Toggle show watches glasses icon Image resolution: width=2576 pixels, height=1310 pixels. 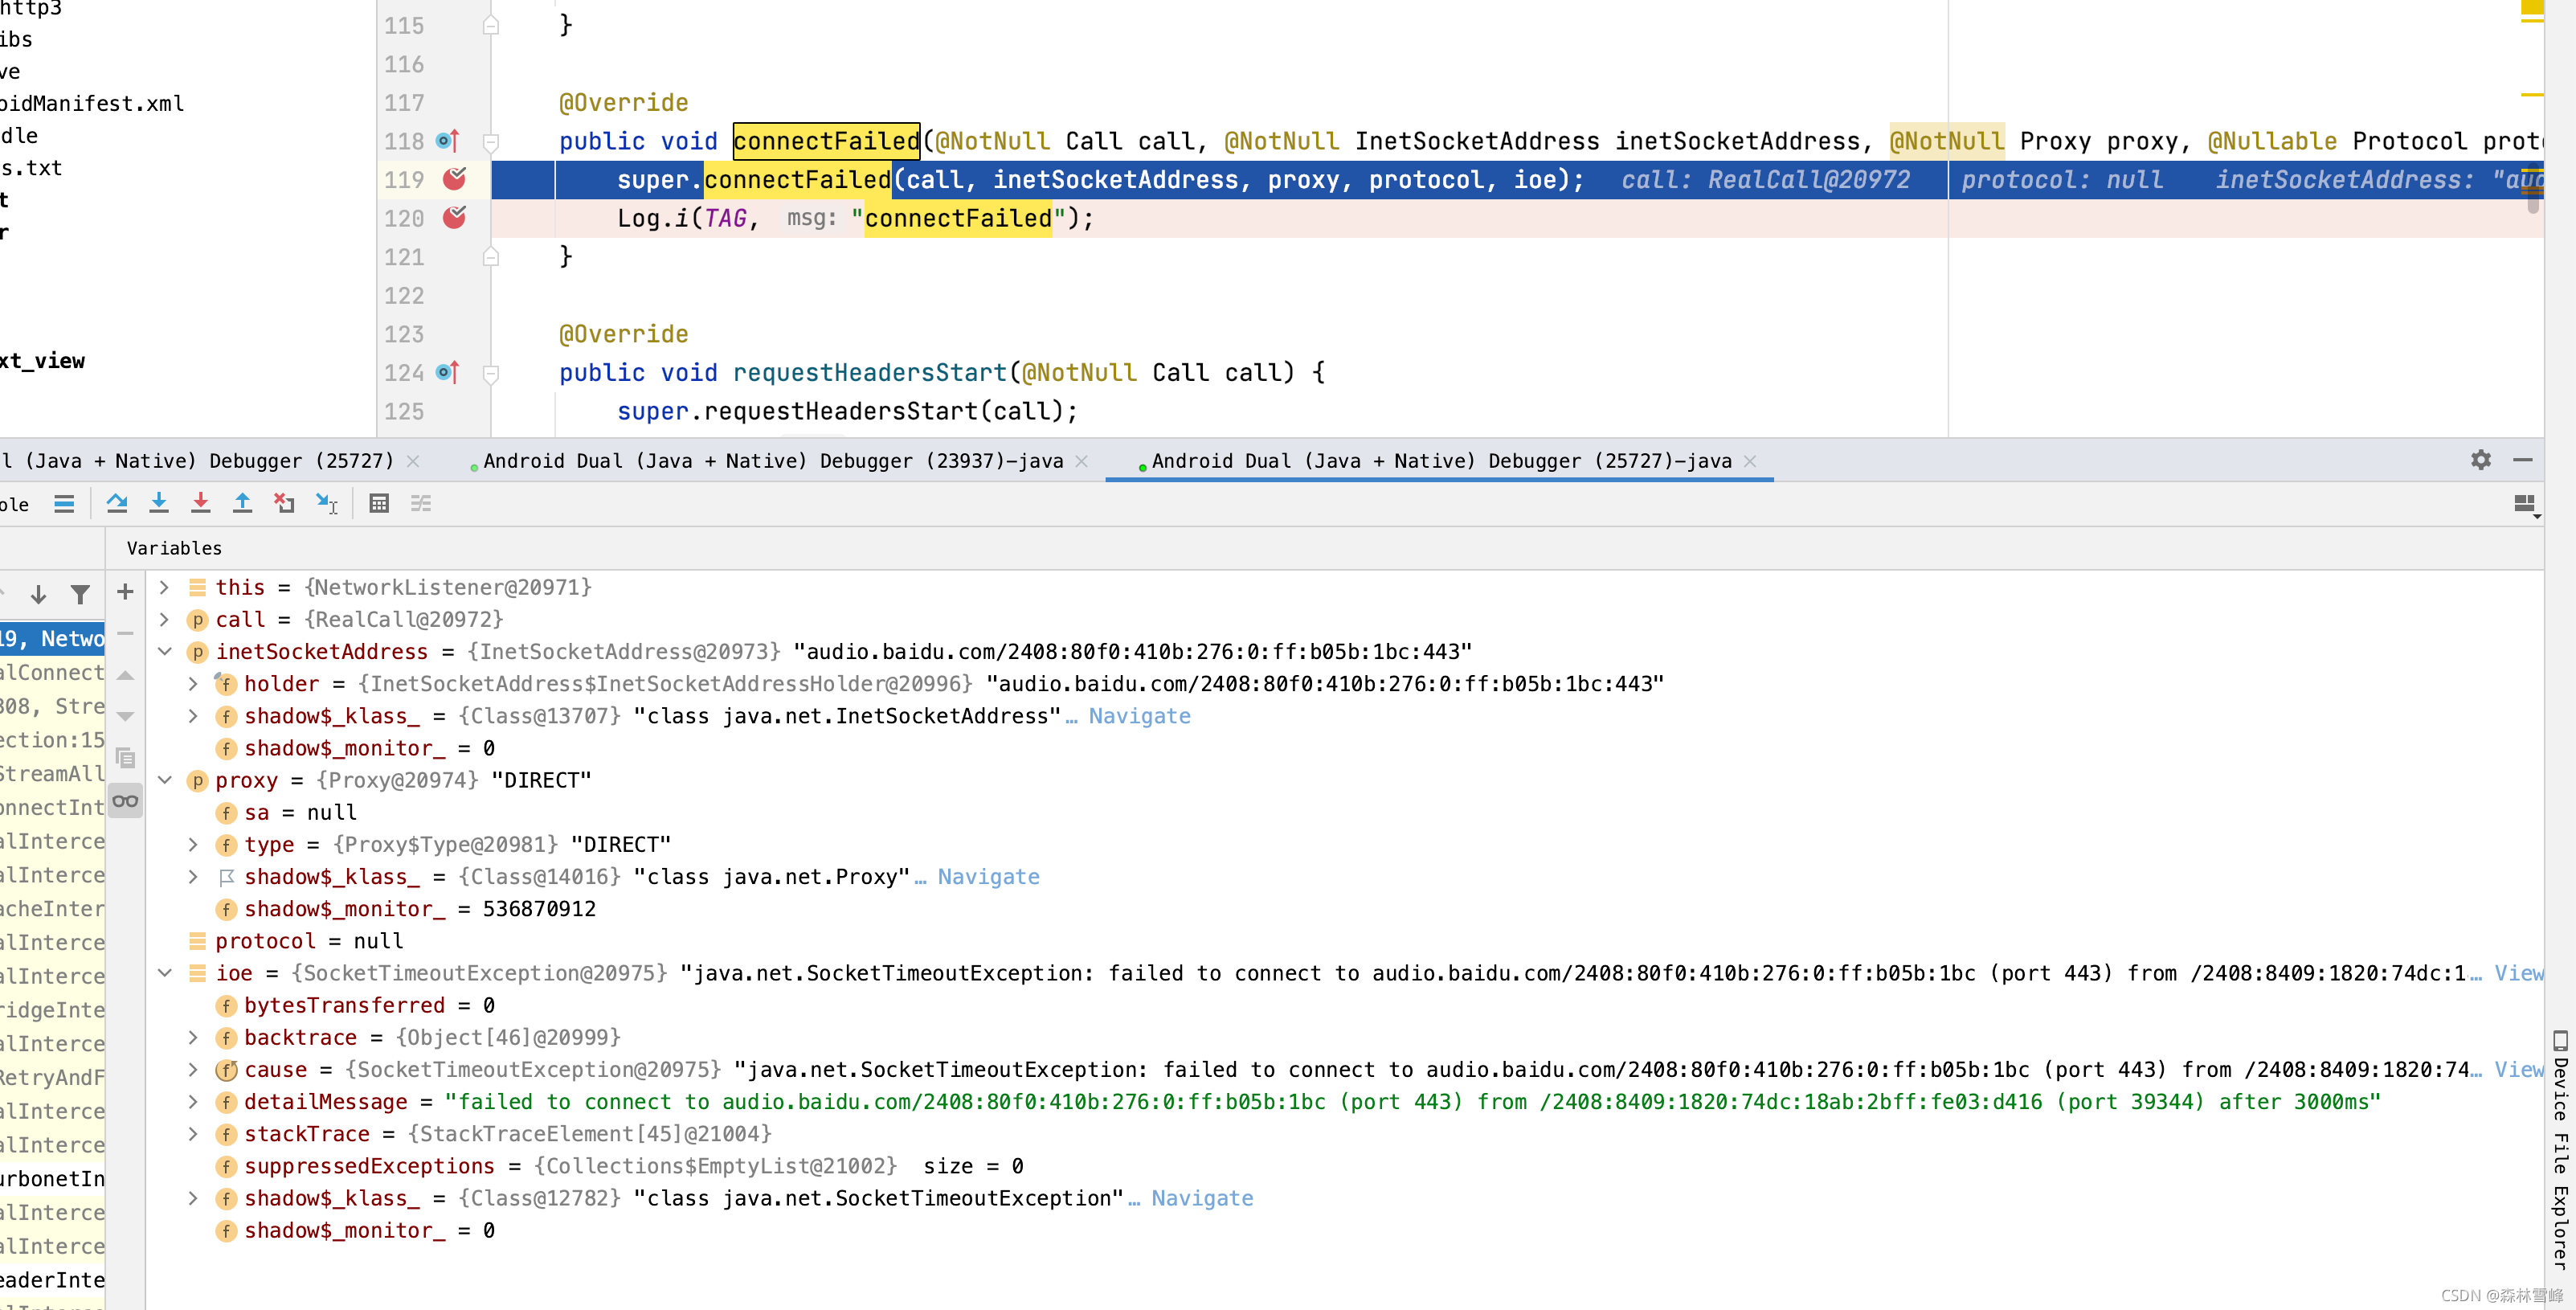click(x=125, y=800)
